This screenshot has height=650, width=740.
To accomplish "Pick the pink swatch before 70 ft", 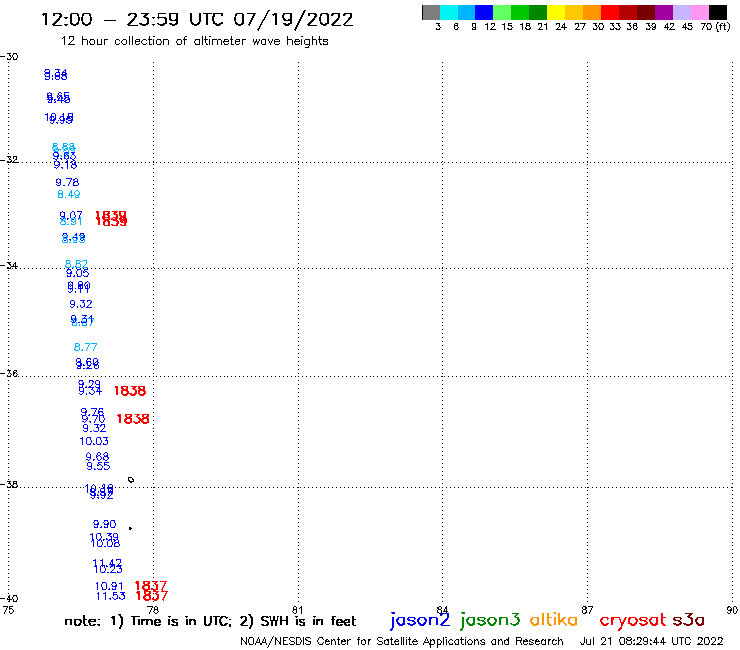I will [700, 12].
